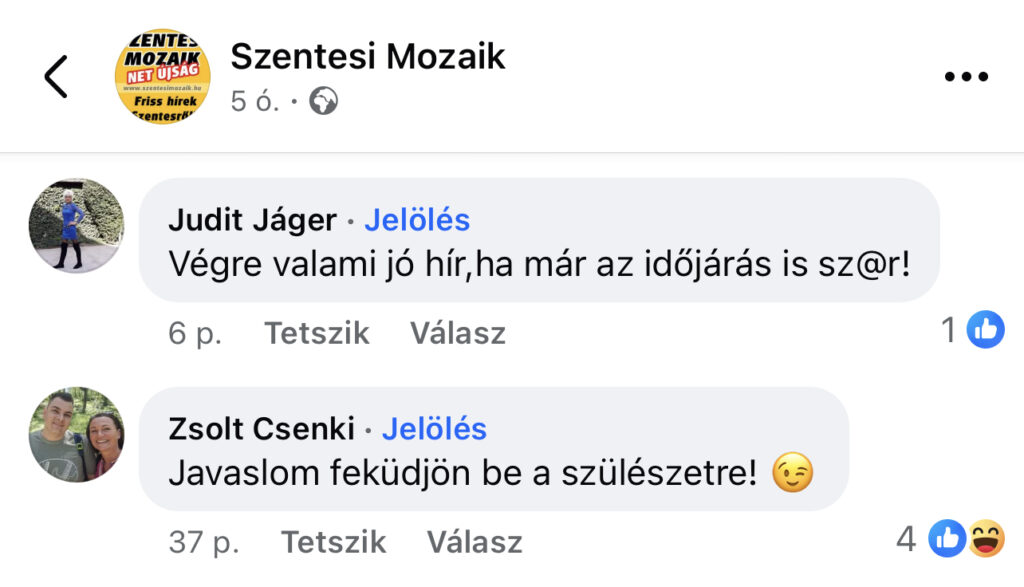Open Zsolt Csenki's profile name
Screen dimensions: 1024x587
coord(261,429)
